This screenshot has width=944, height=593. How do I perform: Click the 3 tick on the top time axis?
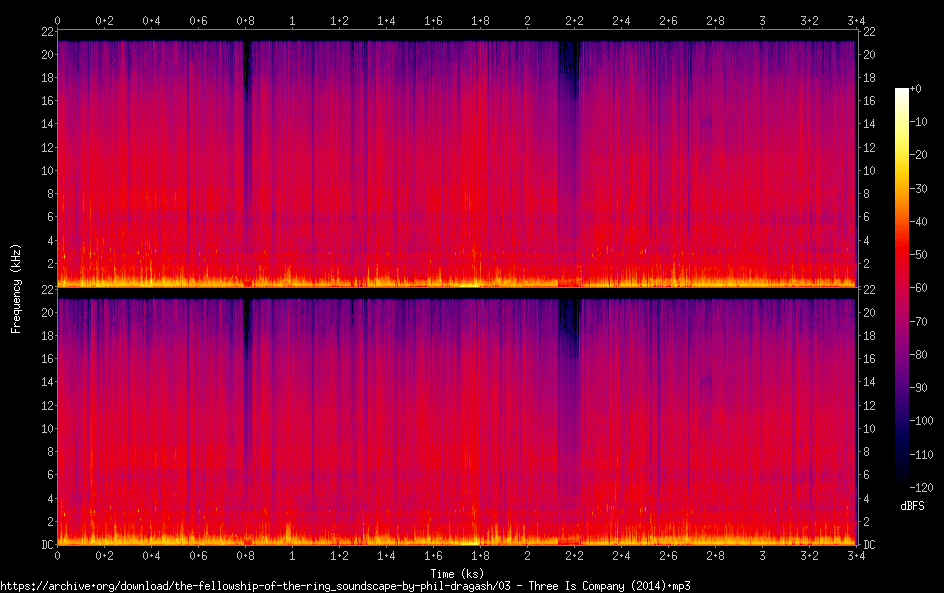(x=762, y=20)
